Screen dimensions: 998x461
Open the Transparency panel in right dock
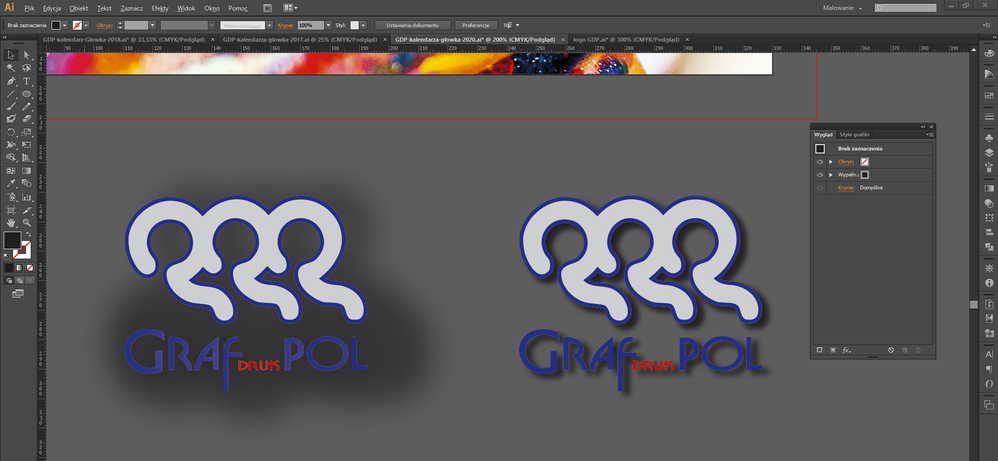(988, 204)
